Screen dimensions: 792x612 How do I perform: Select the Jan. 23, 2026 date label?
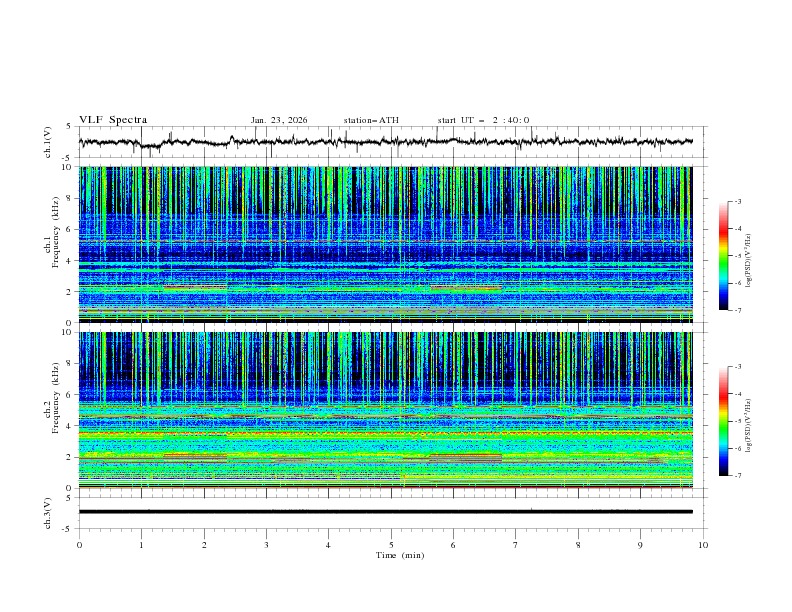279,120
